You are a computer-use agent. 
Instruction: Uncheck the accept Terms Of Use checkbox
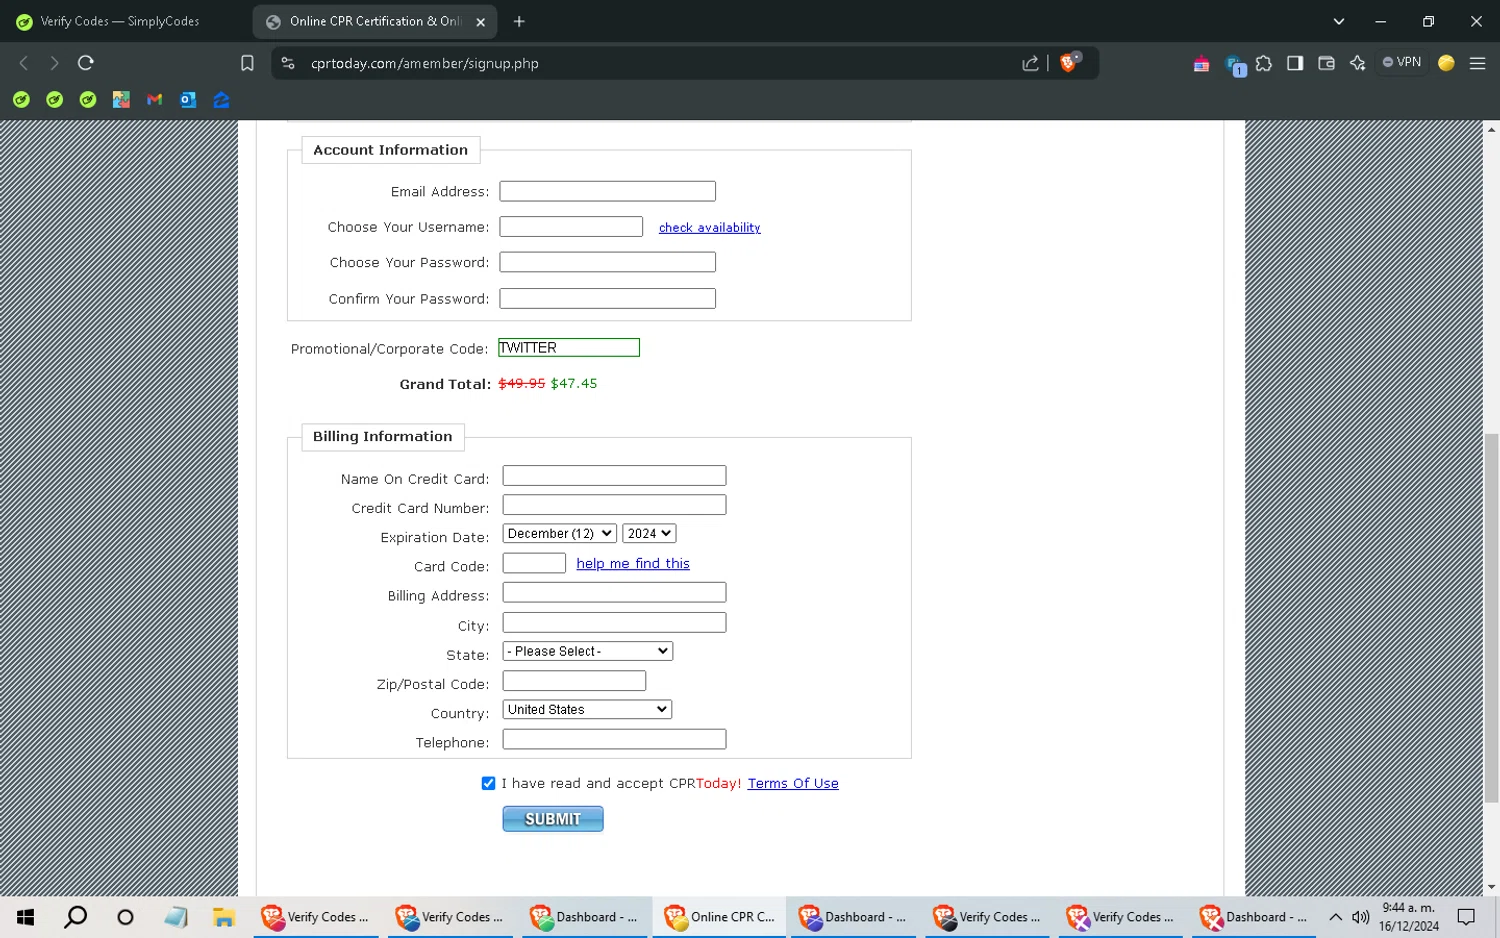point(488,783)
